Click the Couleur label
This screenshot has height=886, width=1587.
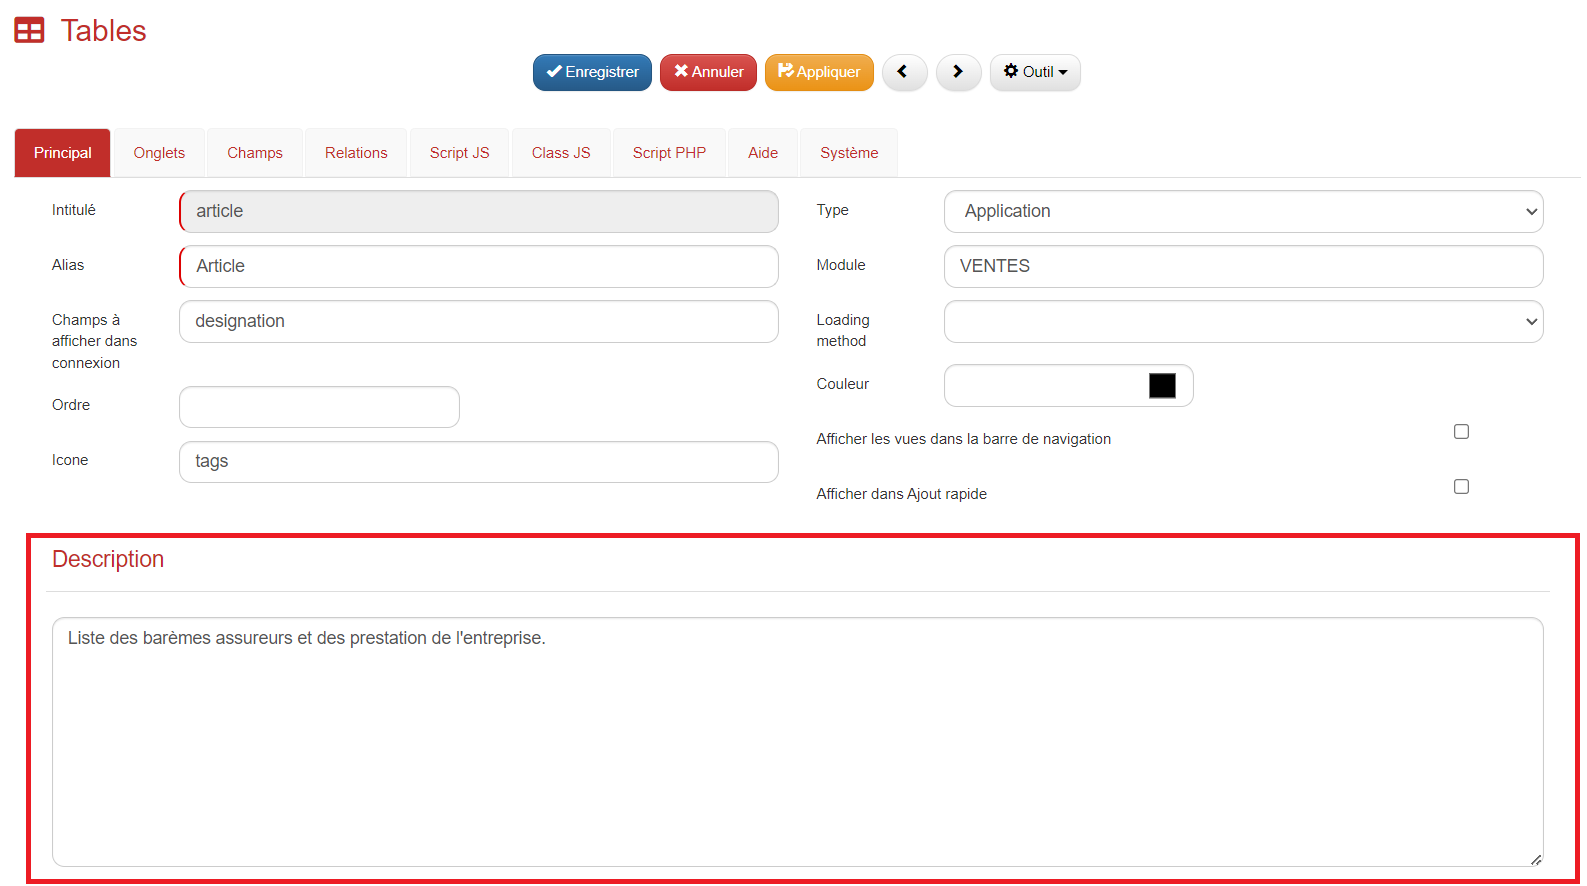tap(843, 384)
